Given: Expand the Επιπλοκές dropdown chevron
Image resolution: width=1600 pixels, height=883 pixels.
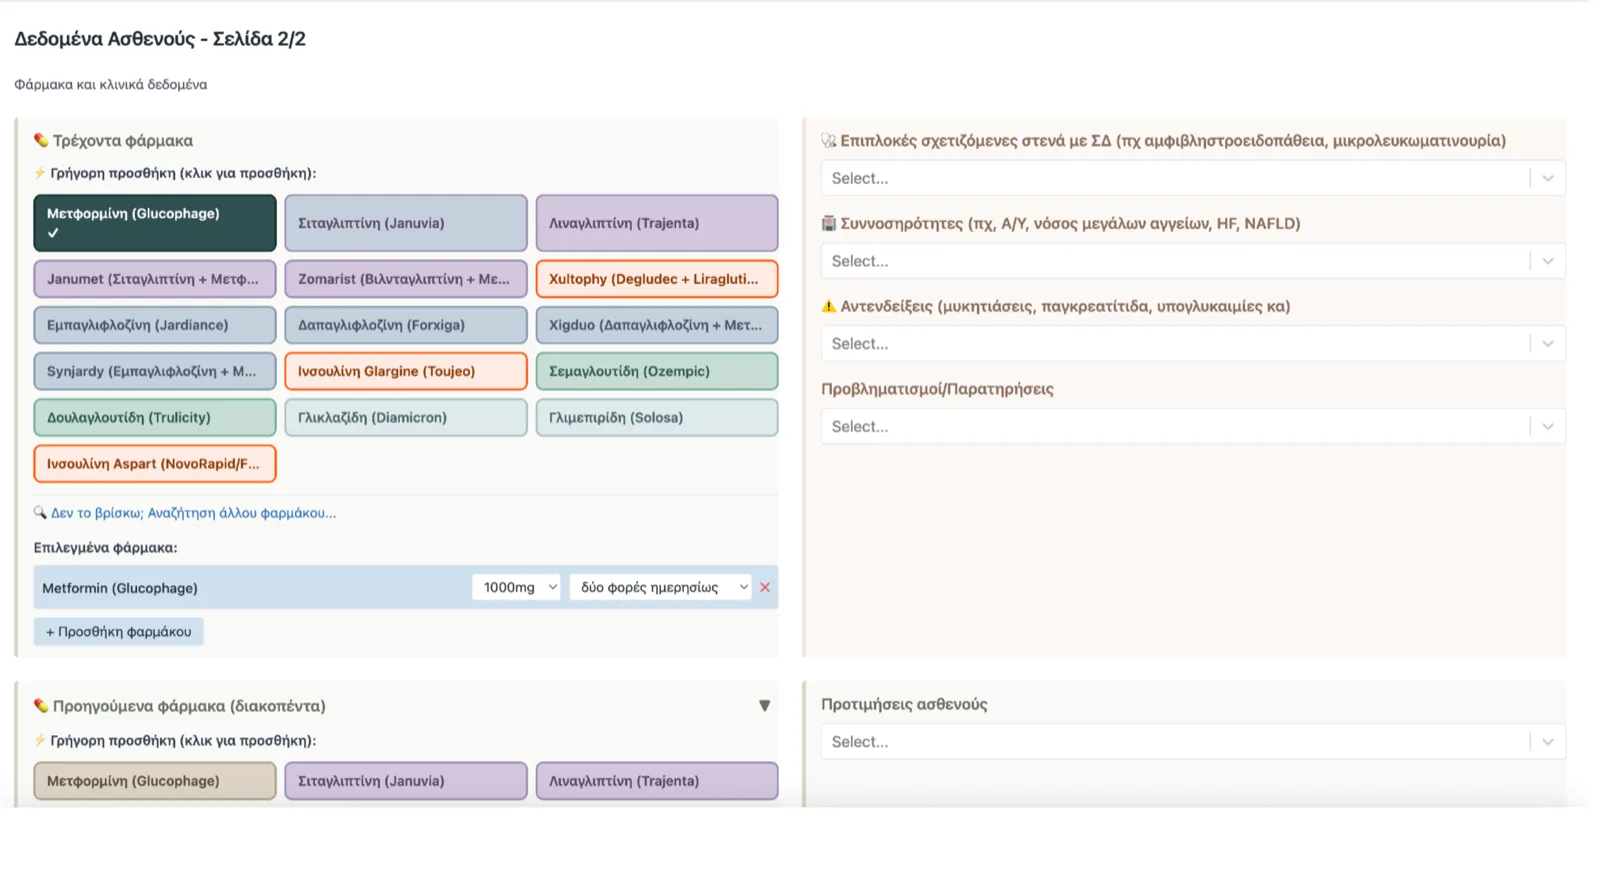Looking at the screenshot, I should 1548,178.
